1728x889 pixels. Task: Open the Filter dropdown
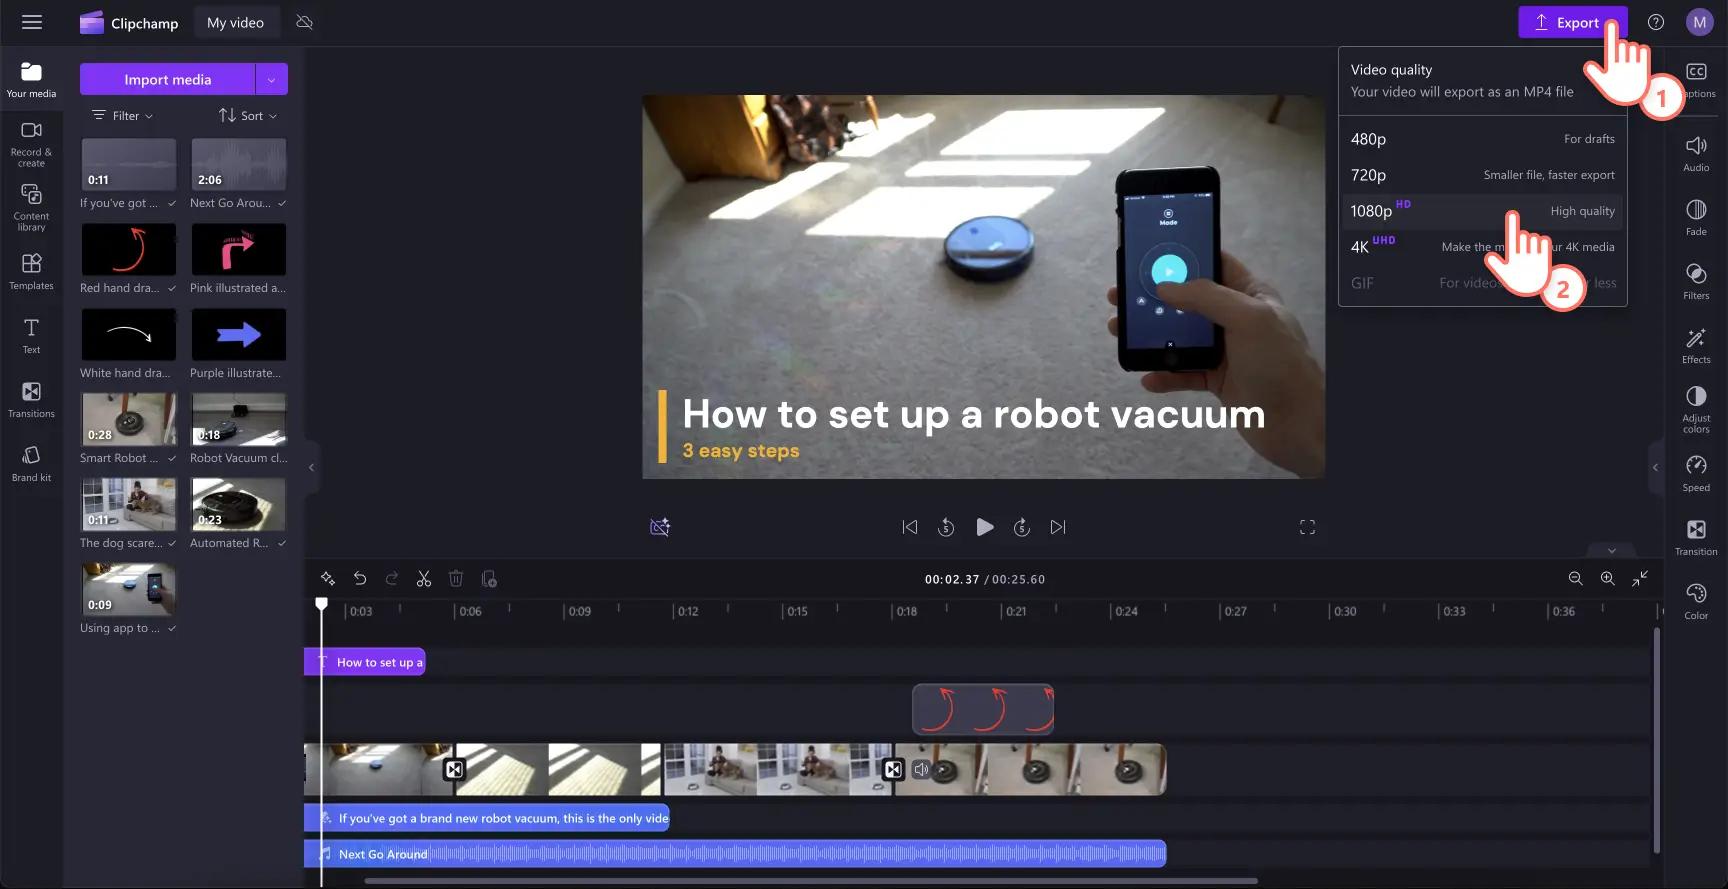click(122, 115)
